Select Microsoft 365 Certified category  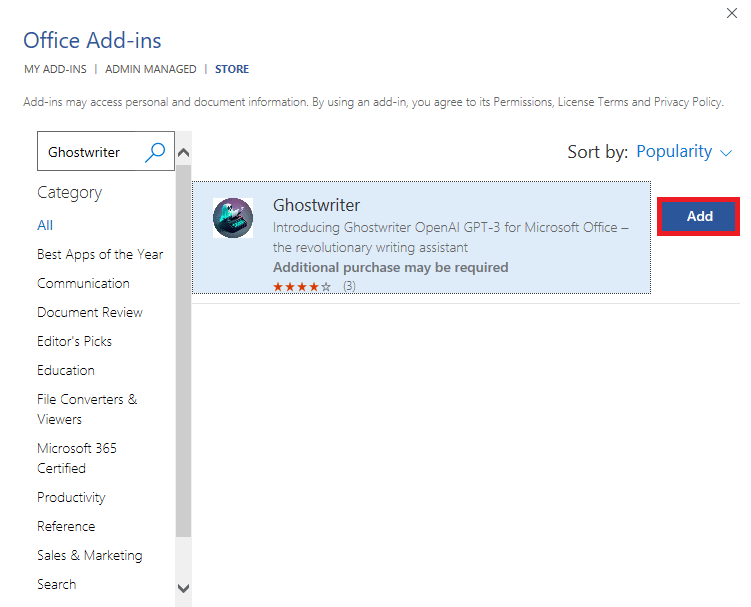[77, 458]
